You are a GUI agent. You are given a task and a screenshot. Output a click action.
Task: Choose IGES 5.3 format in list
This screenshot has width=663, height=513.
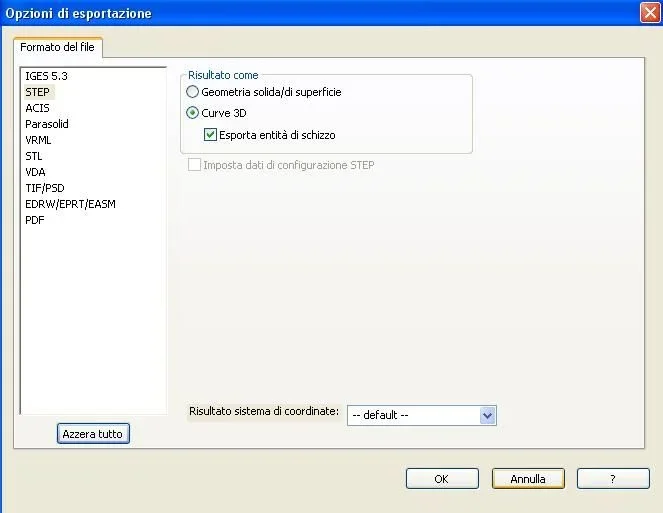(x=46, y=76)
